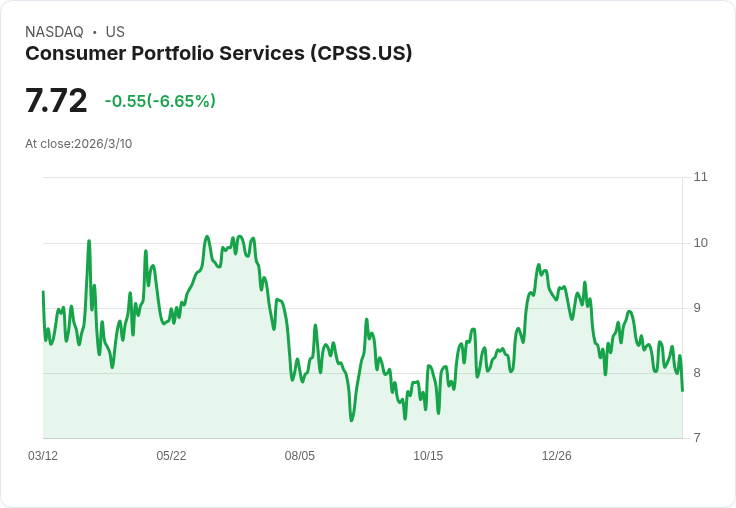Screen dimensions: 736x508
Task: Click the final point of the price line
Action: pyautogui.click(x=682, y=391)
